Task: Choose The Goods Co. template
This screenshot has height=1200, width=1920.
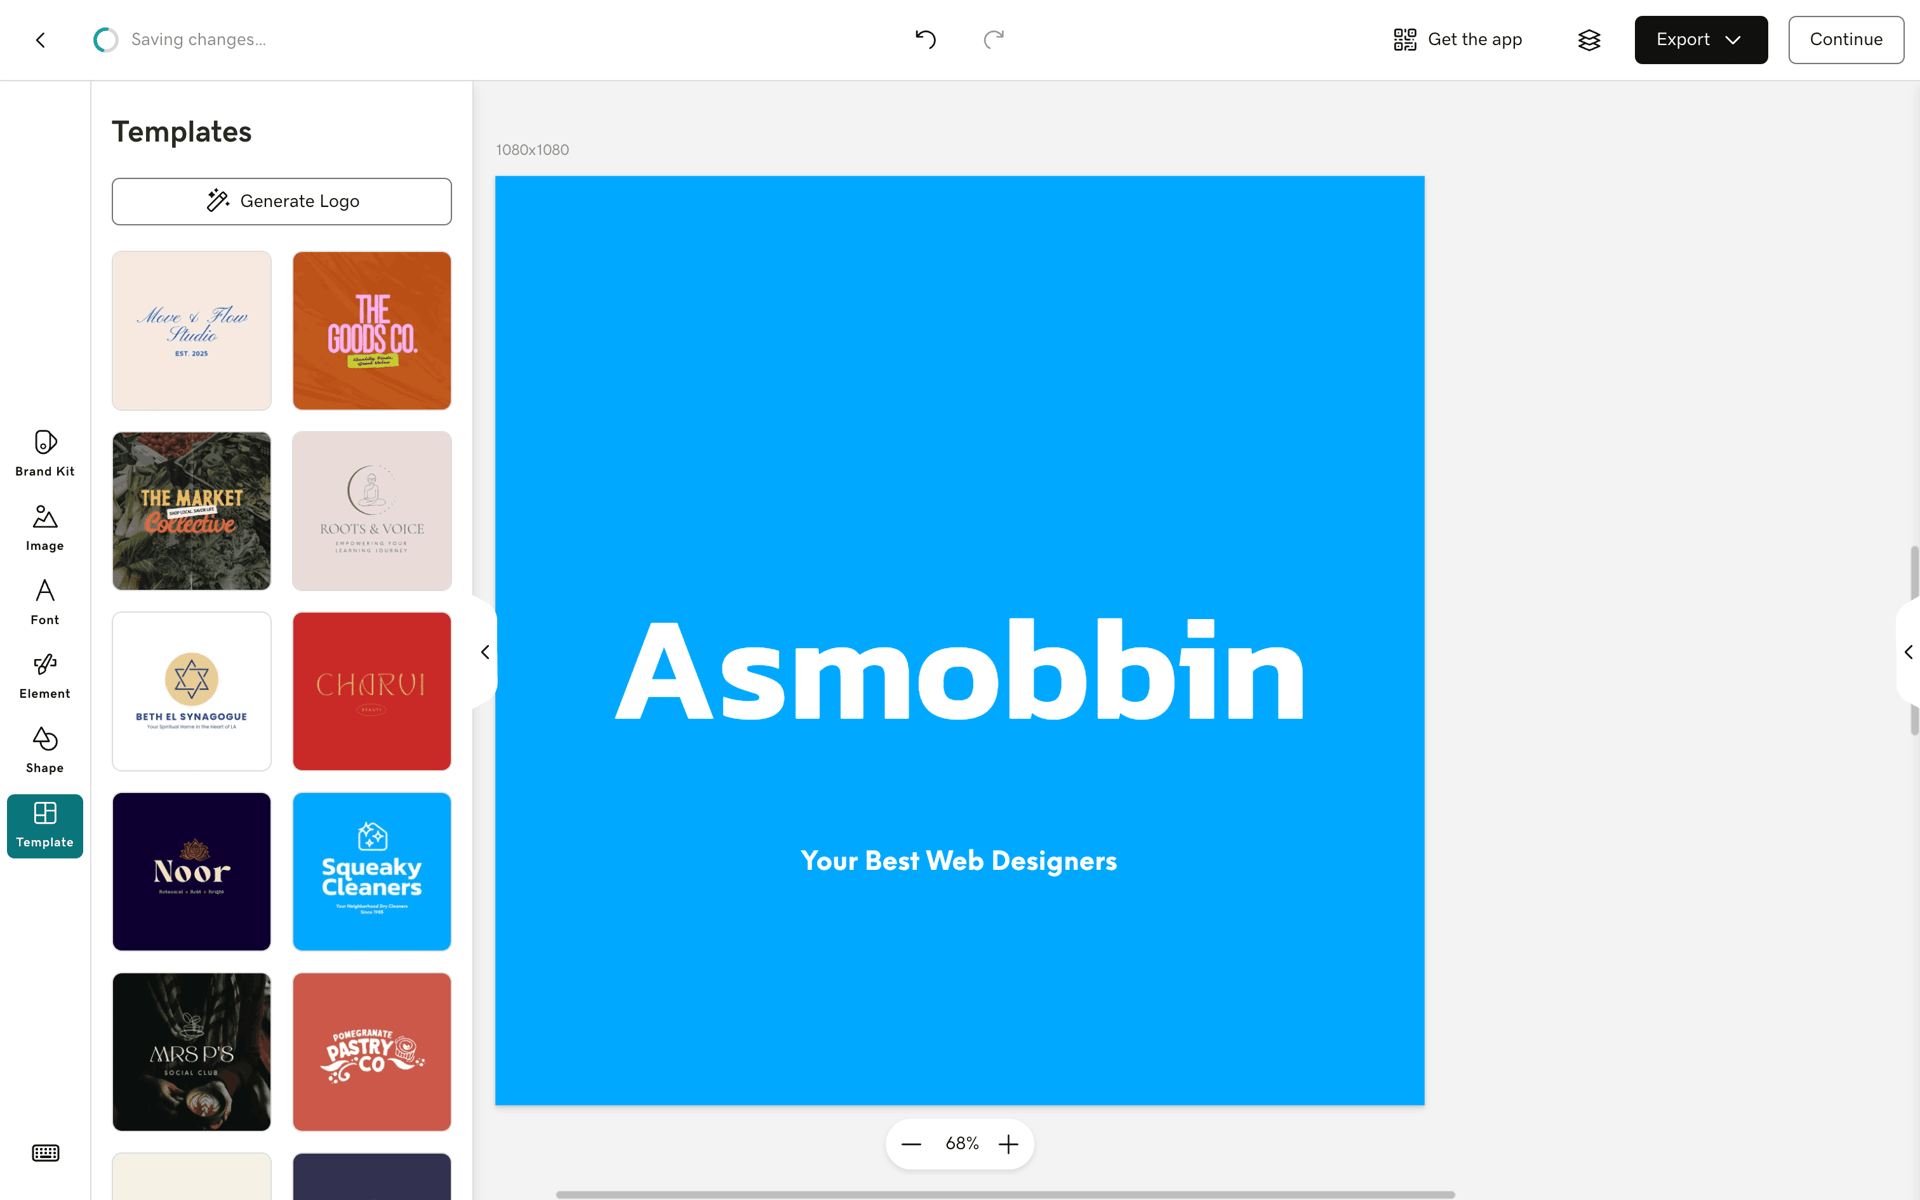Action: tap(372, 331)
